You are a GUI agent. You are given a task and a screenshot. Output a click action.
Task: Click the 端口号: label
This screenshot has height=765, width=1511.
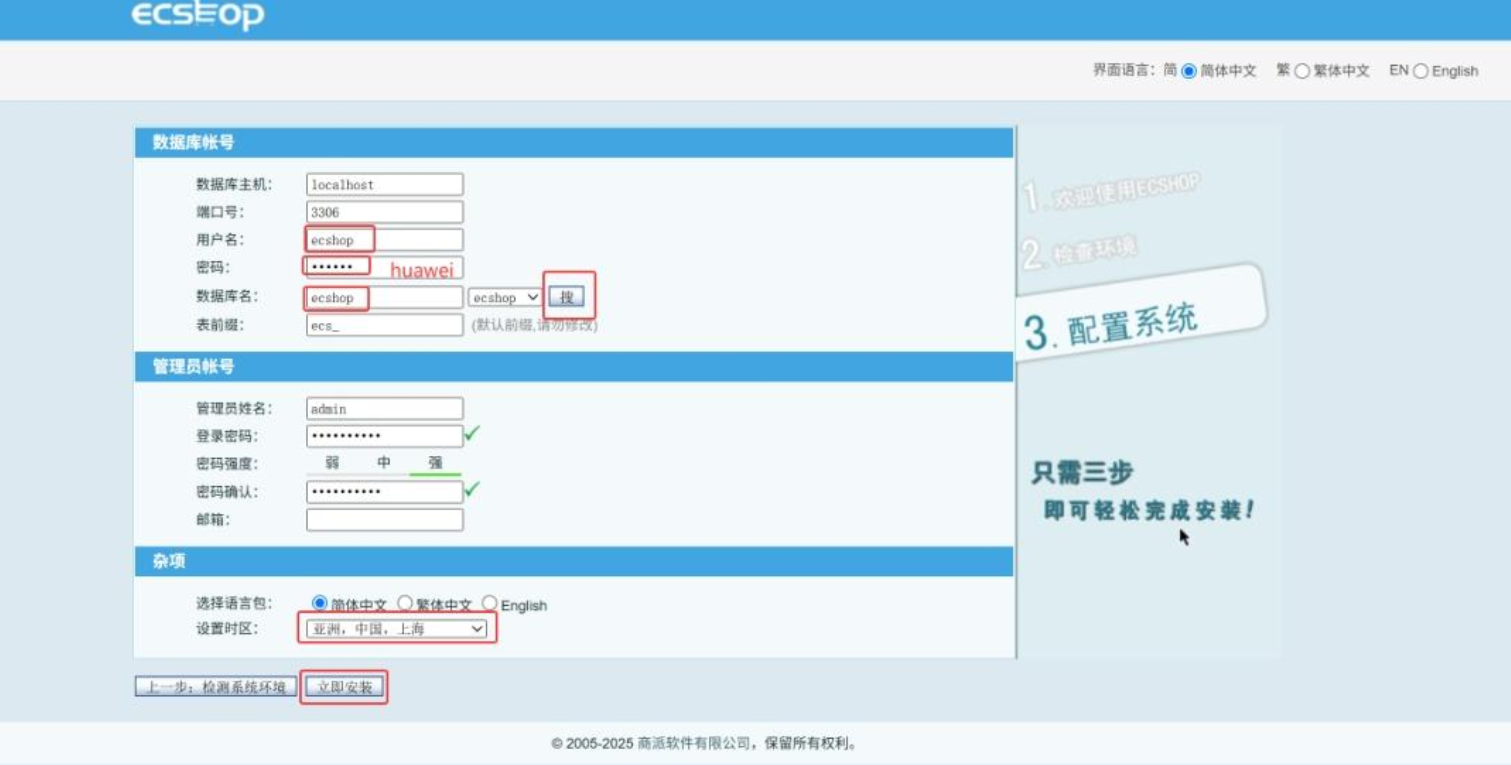(220, 212)
